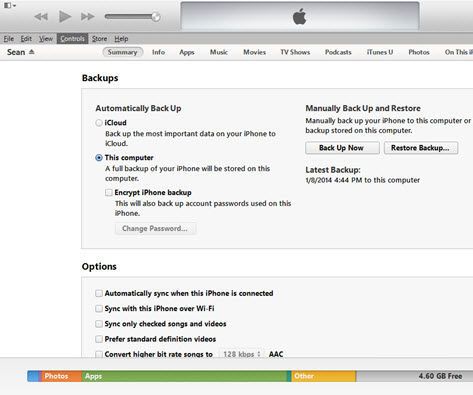Viewport: 473px width, 395px height.
Task: Open the Store menu
Action: pos(99,39)
